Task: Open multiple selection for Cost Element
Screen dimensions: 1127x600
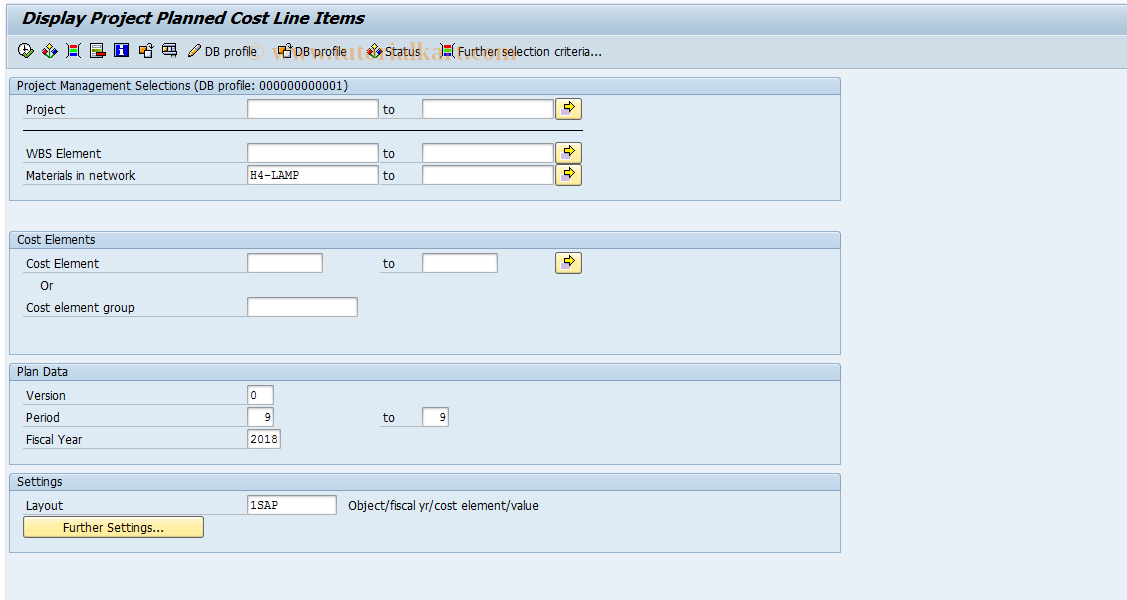Action: pos(569,263)
